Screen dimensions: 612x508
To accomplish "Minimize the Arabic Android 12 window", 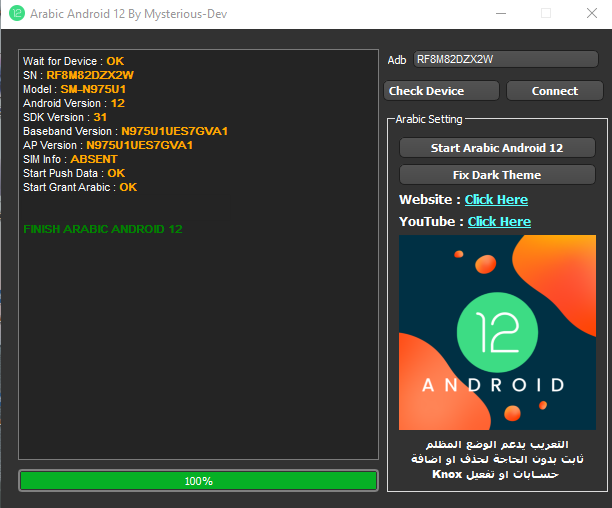I will coord(499,14).
